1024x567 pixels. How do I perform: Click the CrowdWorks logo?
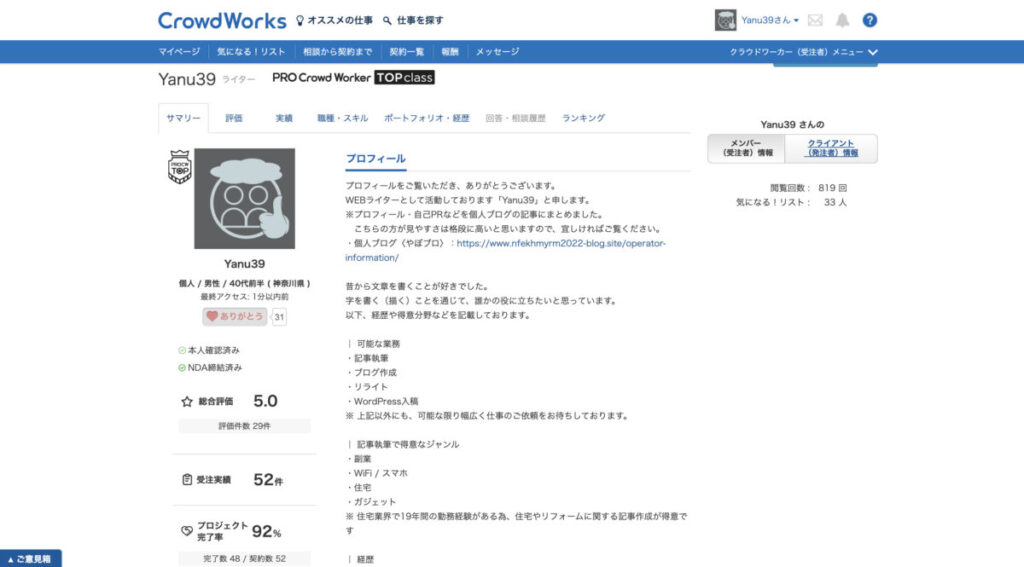[x=222, y=20]
